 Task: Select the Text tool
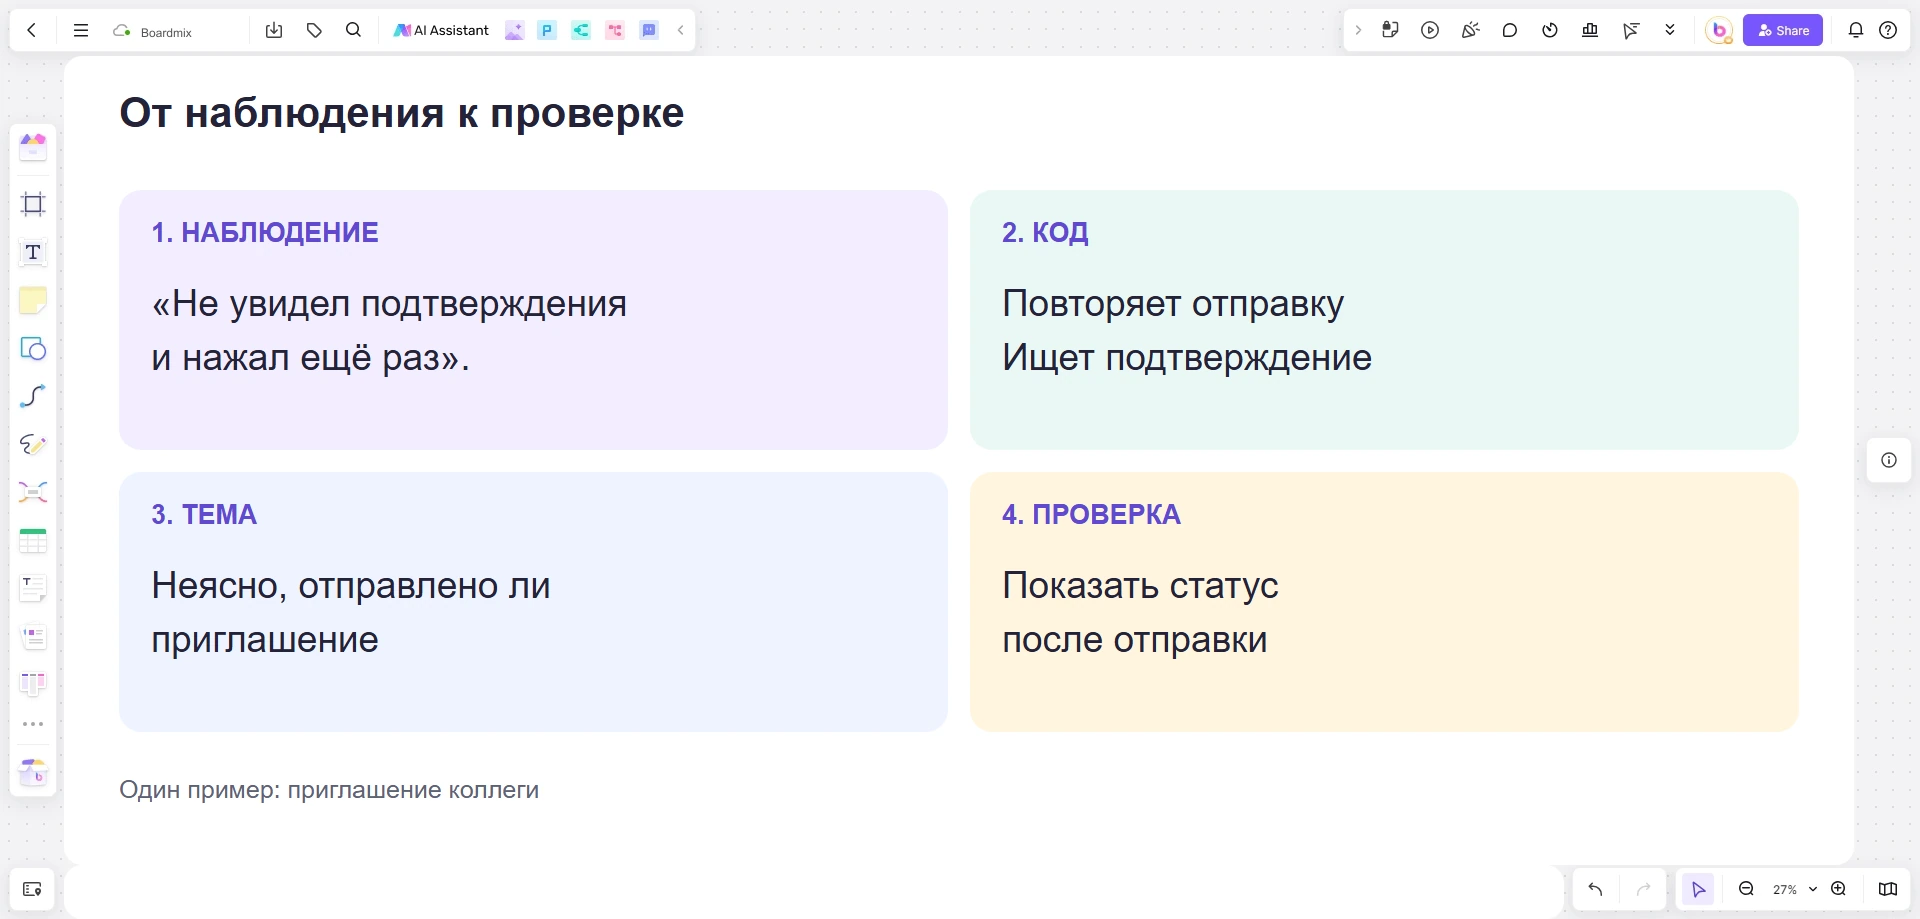pos(33,252)
